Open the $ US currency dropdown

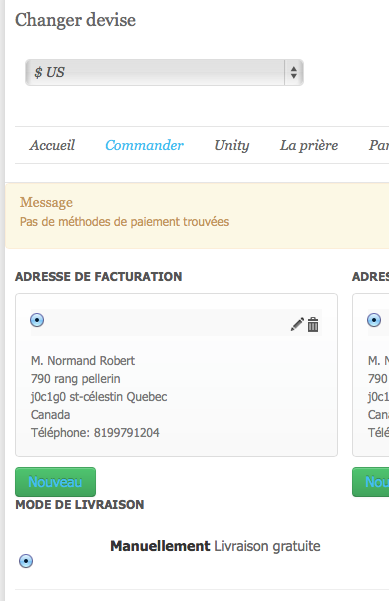(164, 72)
